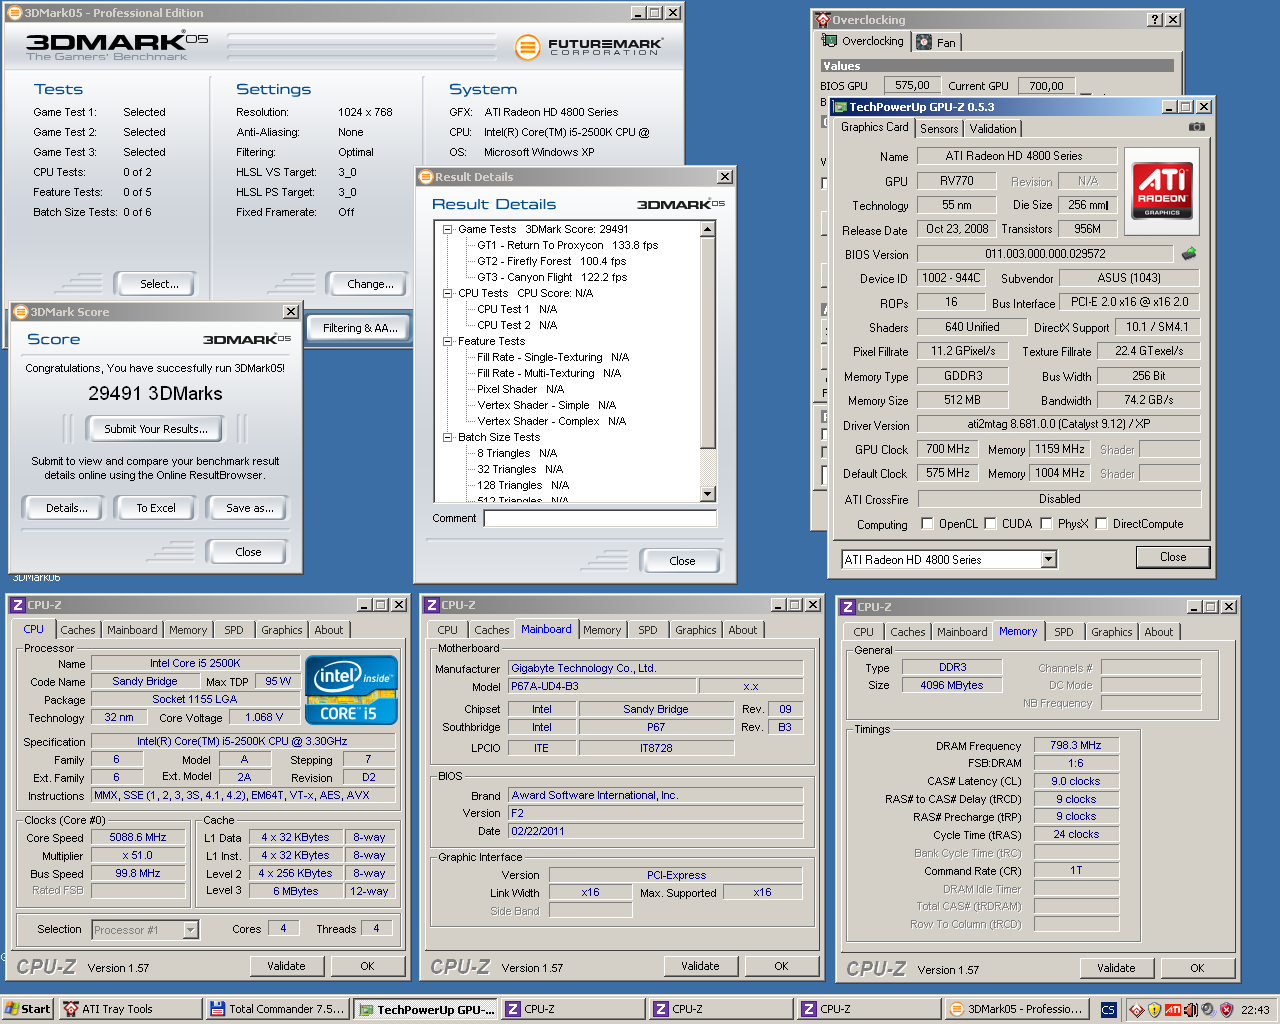Image resolution: width=1280 pixels, height=1024 pixels.
Task: Click the help question mark in Overclocking window
Action: [1155, 19]
